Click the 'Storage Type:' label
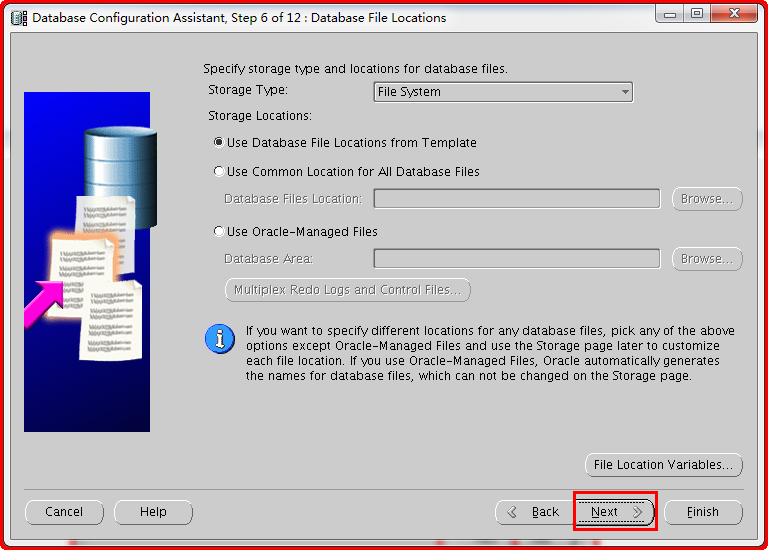This screenshot has height=550, width=768. pyautogui.click(x=248, y=90)
